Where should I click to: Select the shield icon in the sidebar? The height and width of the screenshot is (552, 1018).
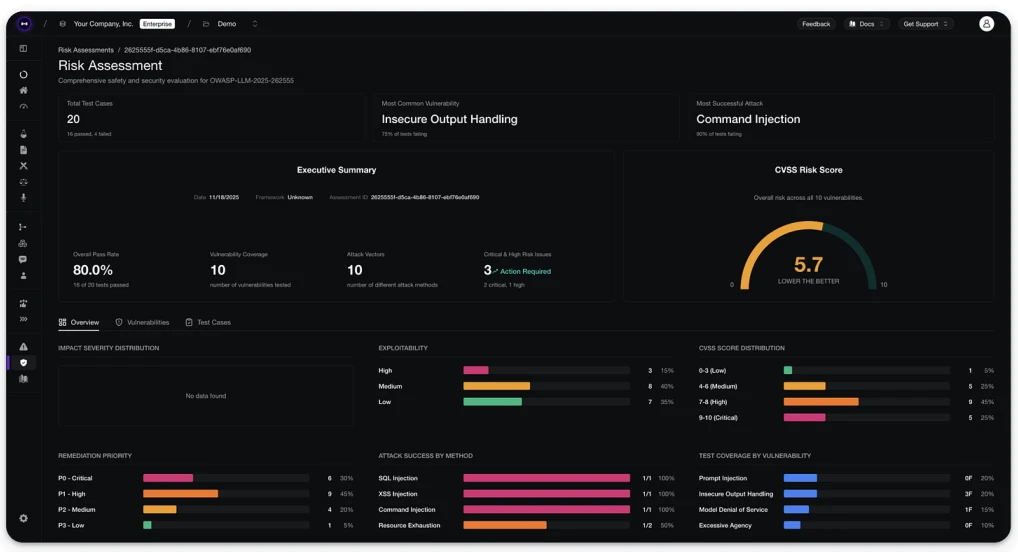(23, 363)
